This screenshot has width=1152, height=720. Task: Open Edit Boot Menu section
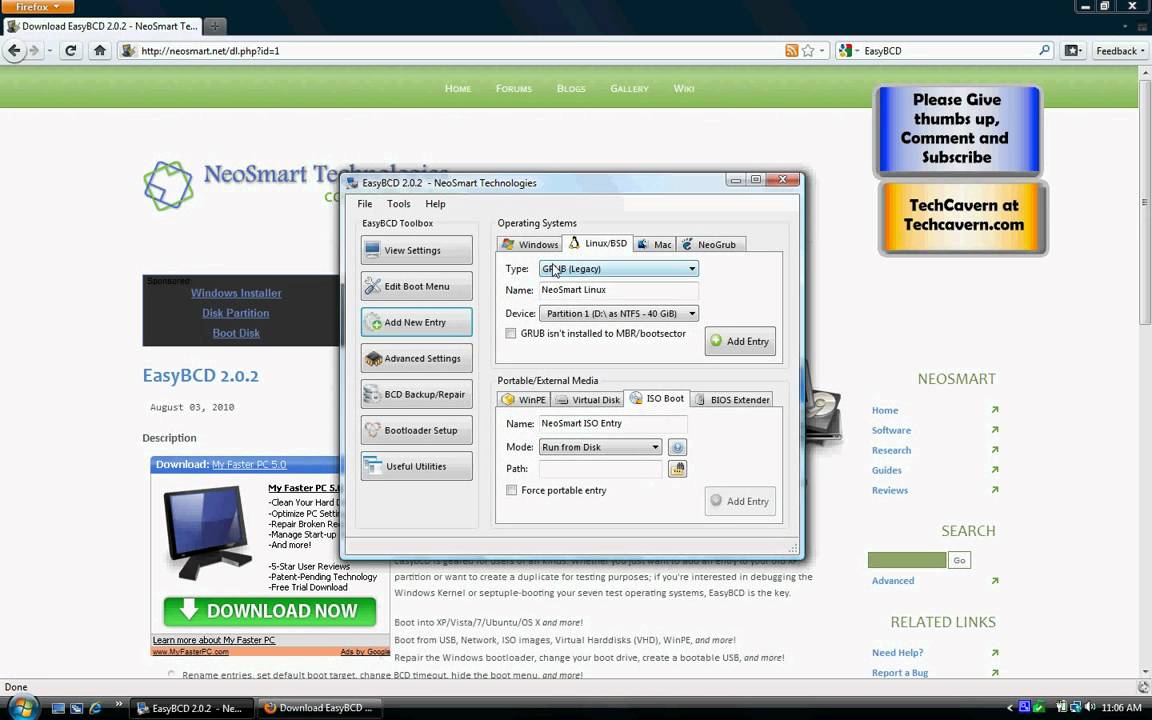pyautogui.click(x=416, y=286)
